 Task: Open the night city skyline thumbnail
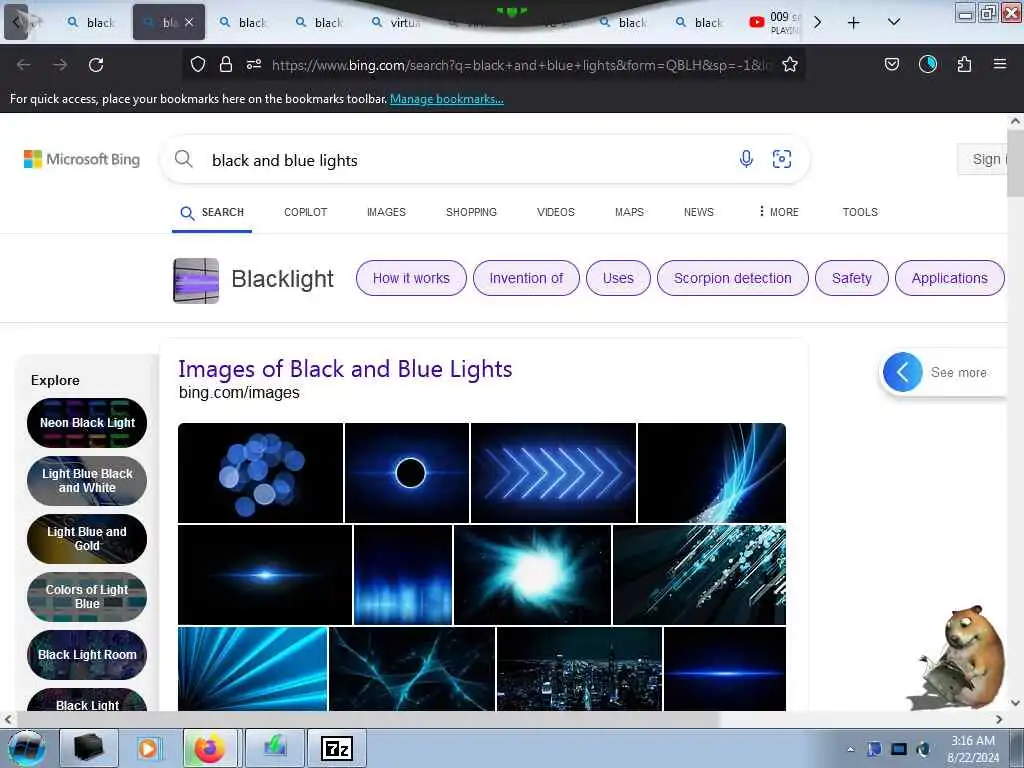click(x=579, y=669)
